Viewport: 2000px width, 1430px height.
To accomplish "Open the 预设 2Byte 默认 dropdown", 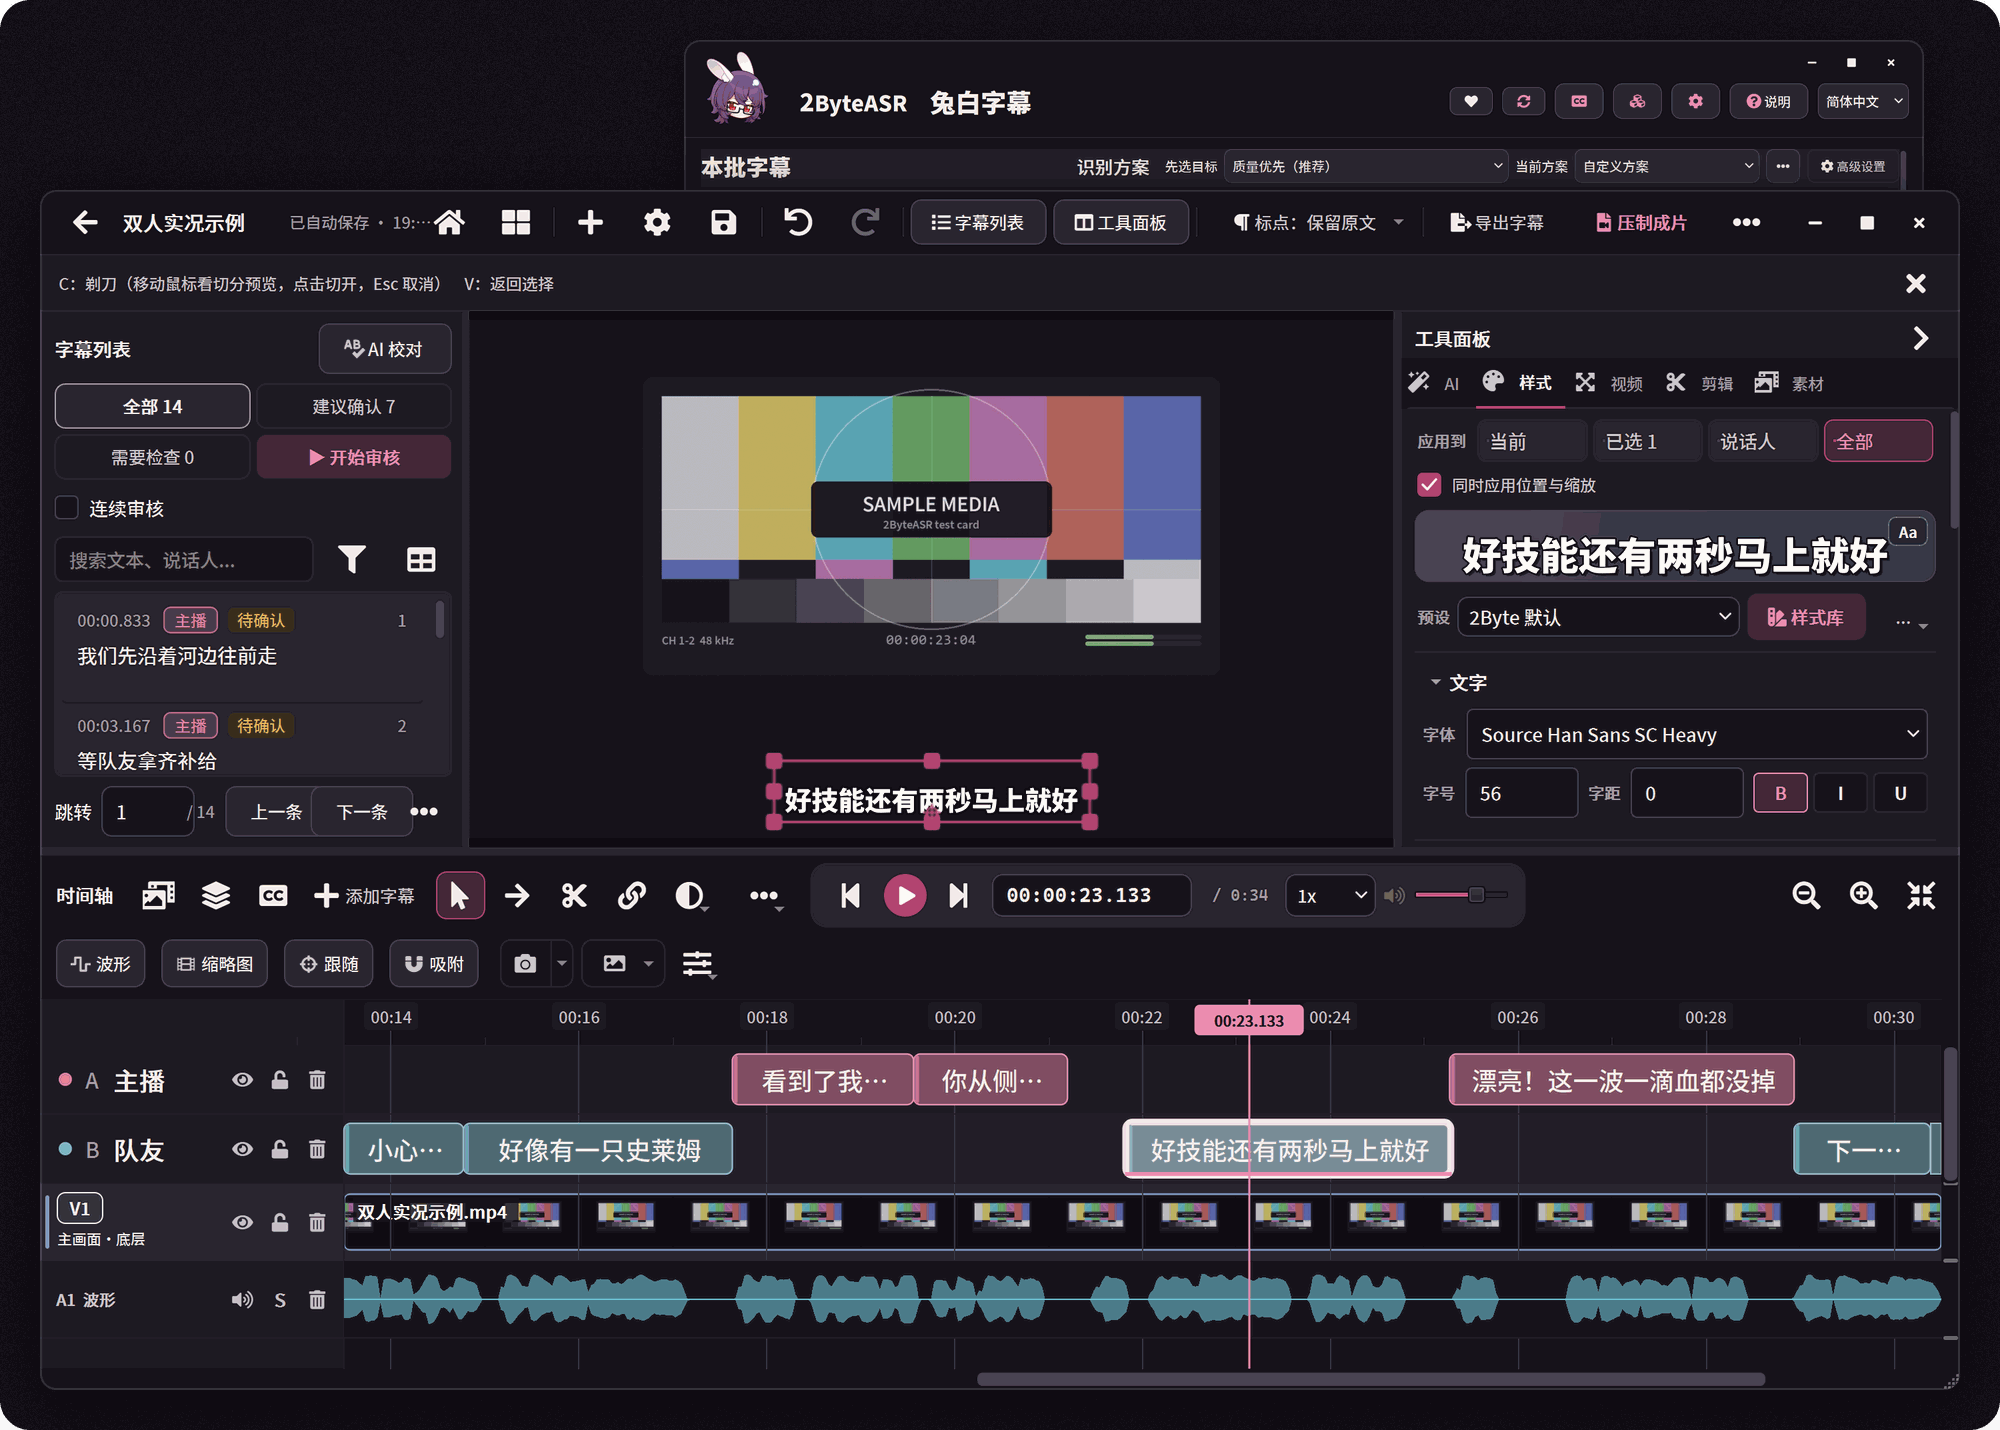I will (1598, 617).
